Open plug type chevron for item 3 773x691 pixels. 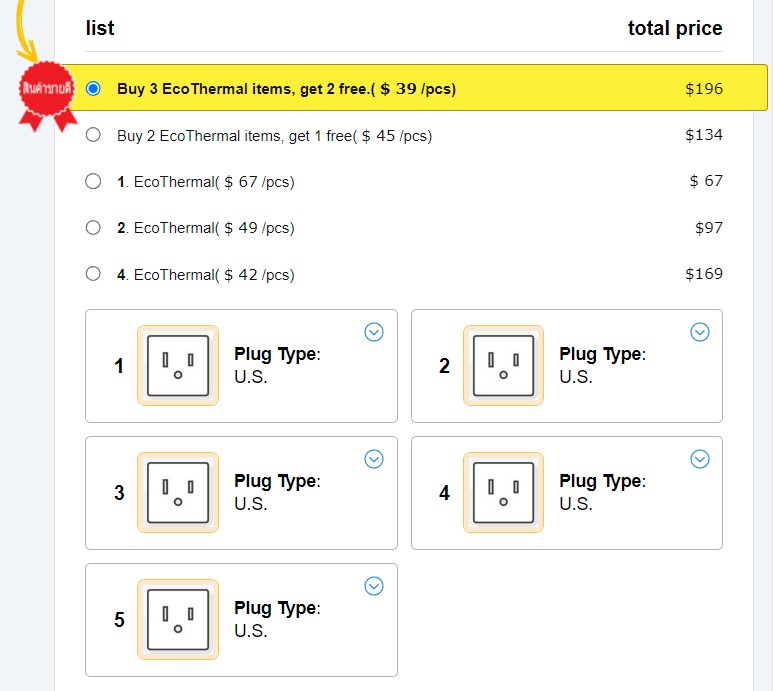coord(374,459)
